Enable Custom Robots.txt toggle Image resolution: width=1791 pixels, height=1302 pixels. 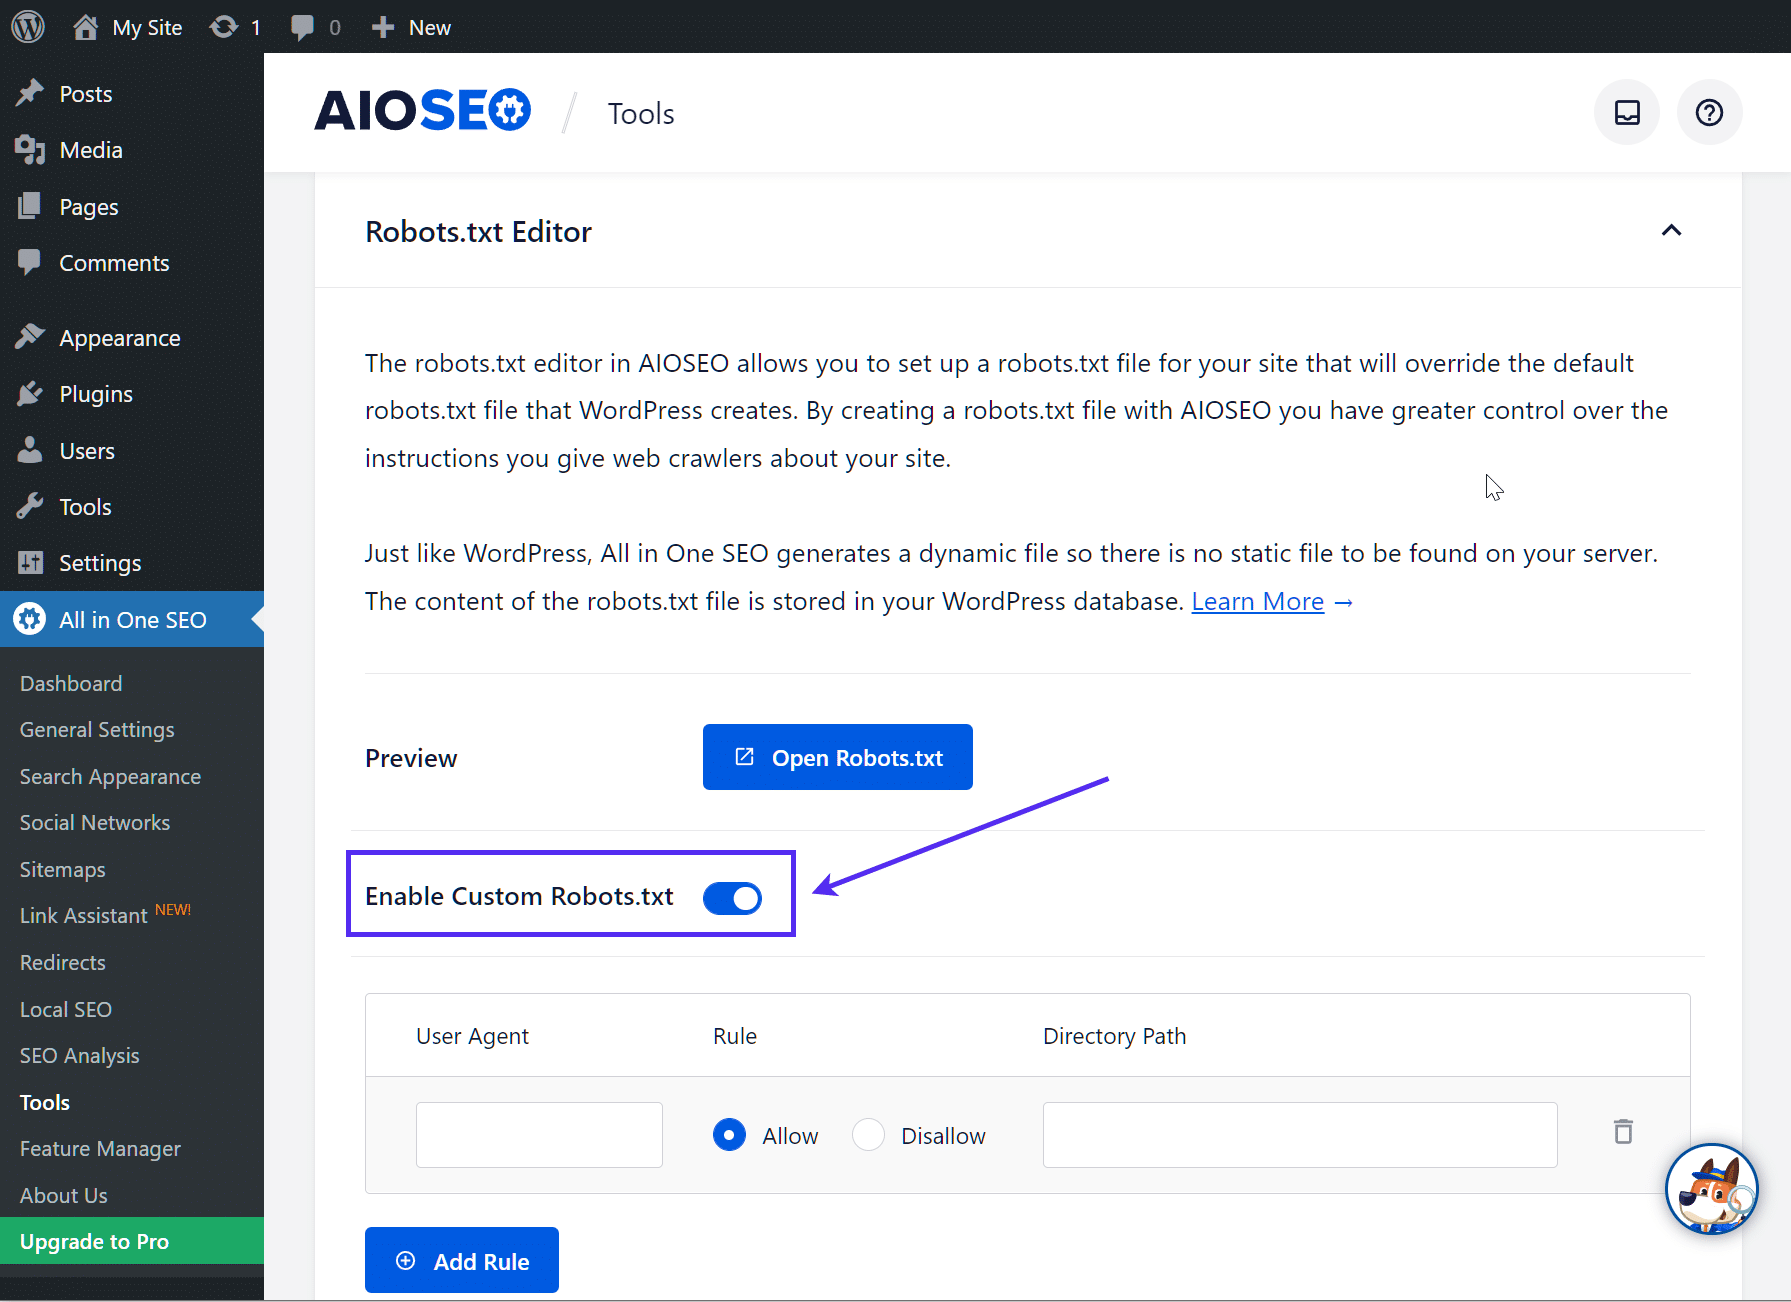pyautogui.click(x=731, y=897)
